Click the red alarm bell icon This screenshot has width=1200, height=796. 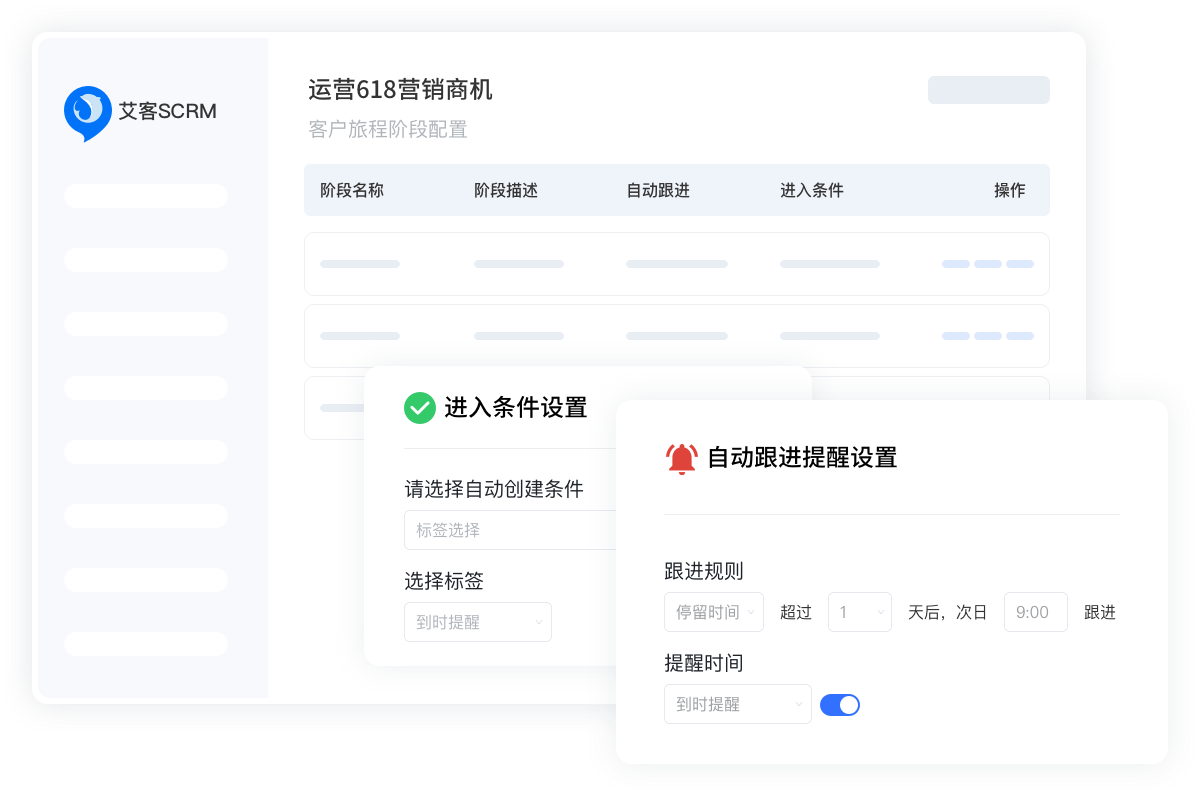(x=681, y=458)
